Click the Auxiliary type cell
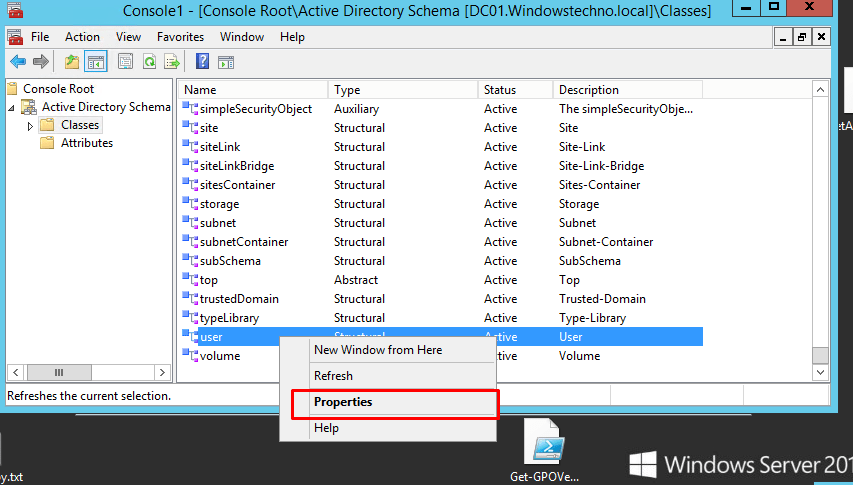853x485 pixels. [x=356, y=109]
